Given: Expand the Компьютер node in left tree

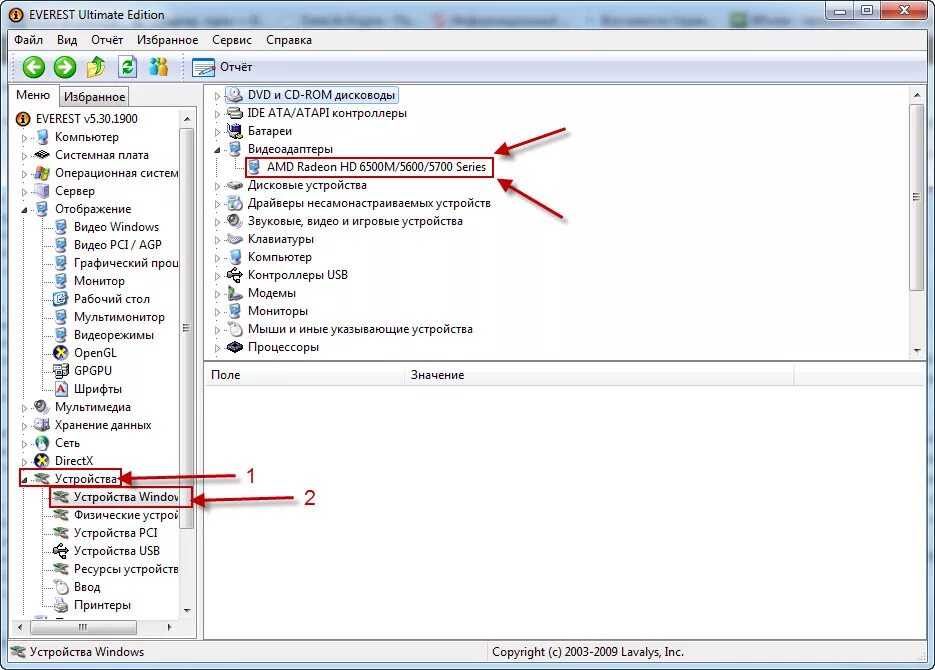Looking at the screenshot, I should coord(24,138).
